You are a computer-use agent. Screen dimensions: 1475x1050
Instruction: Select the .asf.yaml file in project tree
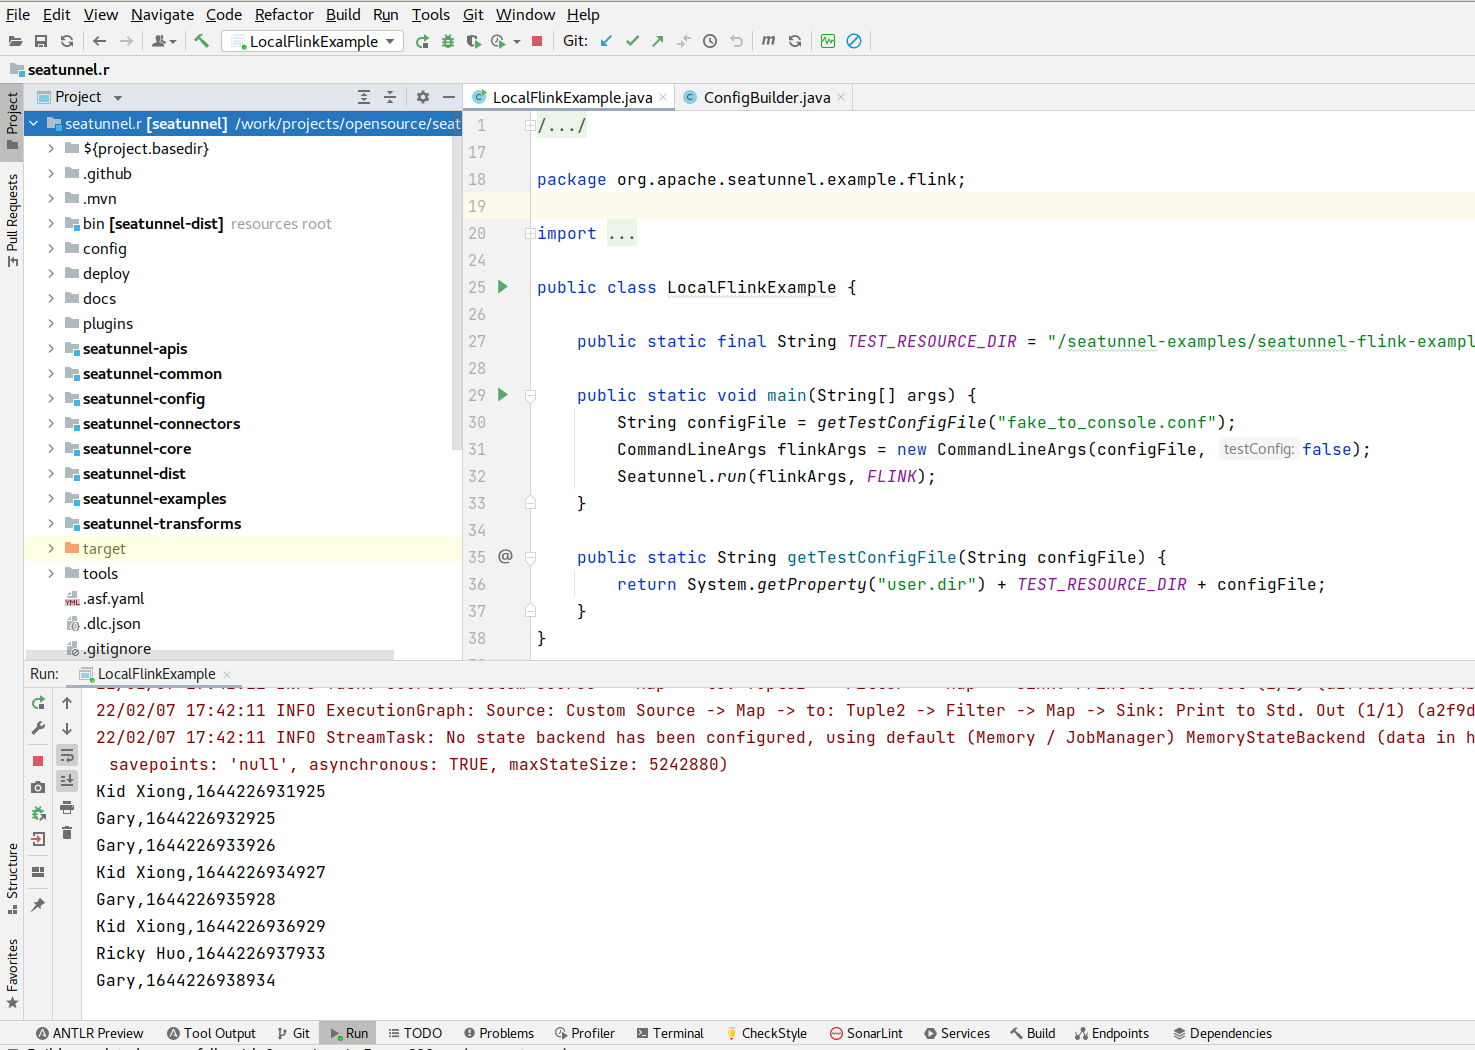click(114, 599)
